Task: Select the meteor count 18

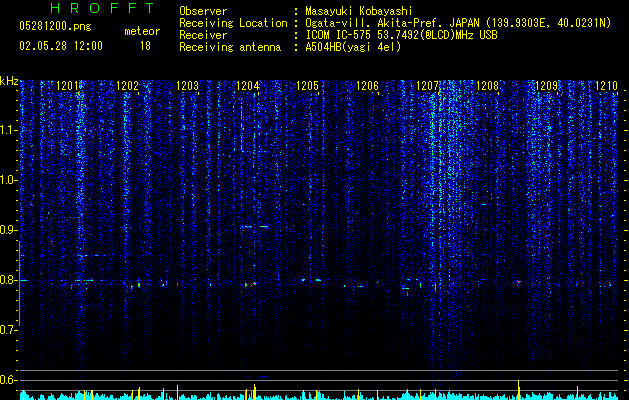Action: [x=145, y=46]
